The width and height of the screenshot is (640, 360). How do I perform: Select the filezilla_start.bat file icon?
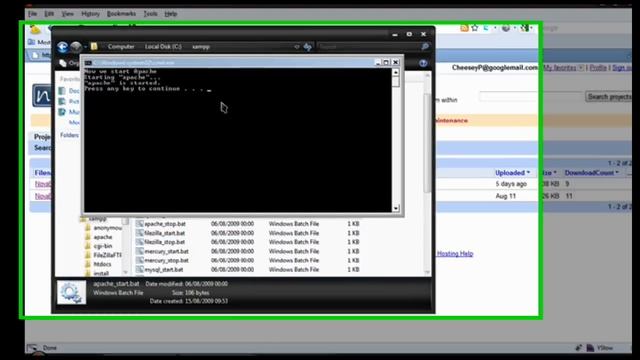[x=140, y=233]
